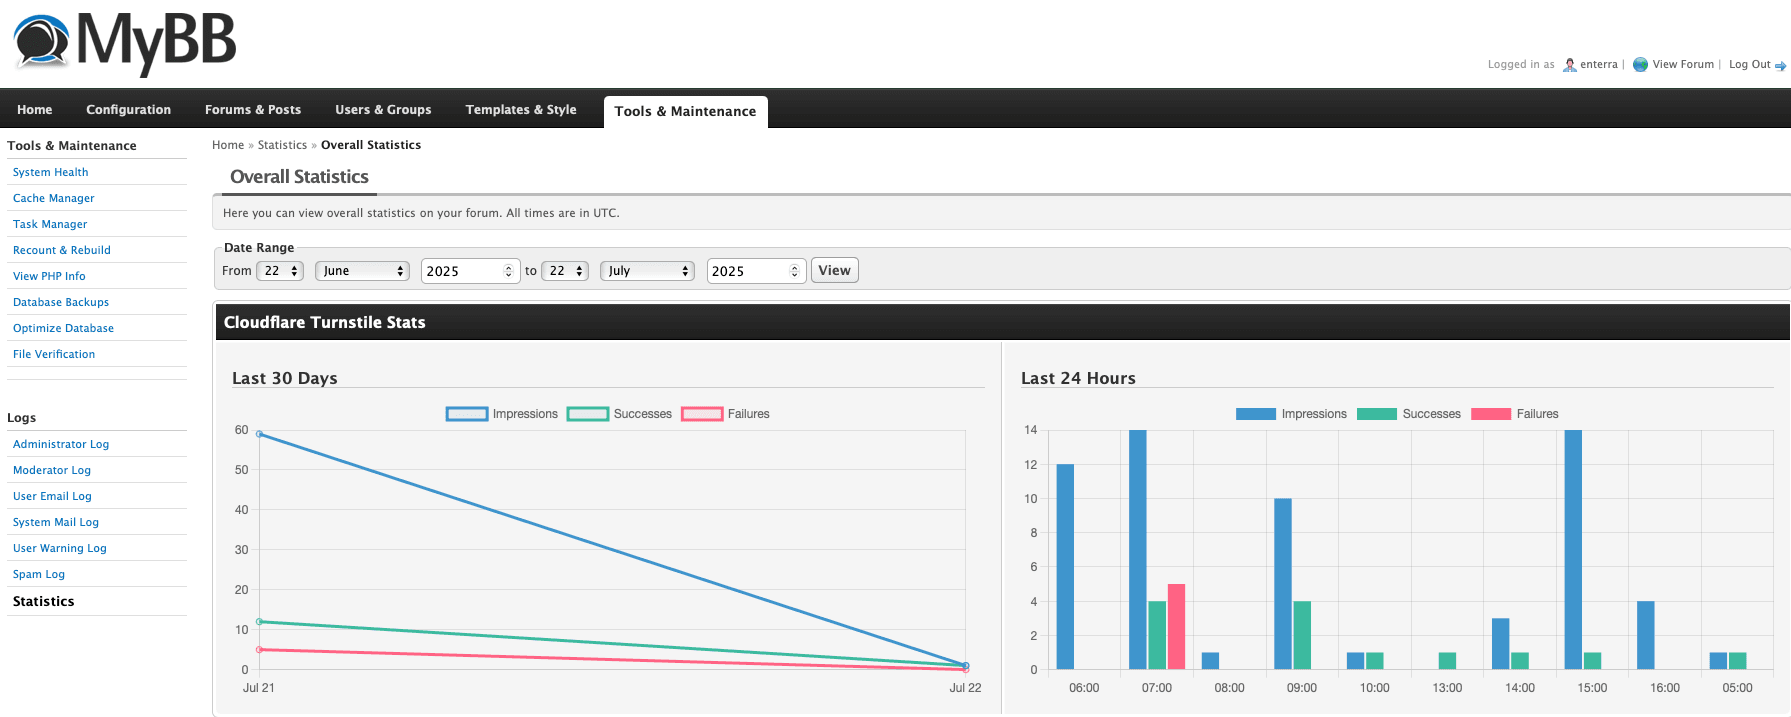
Task: Open Task Manager in sidebar
Action: coord(50,224)
